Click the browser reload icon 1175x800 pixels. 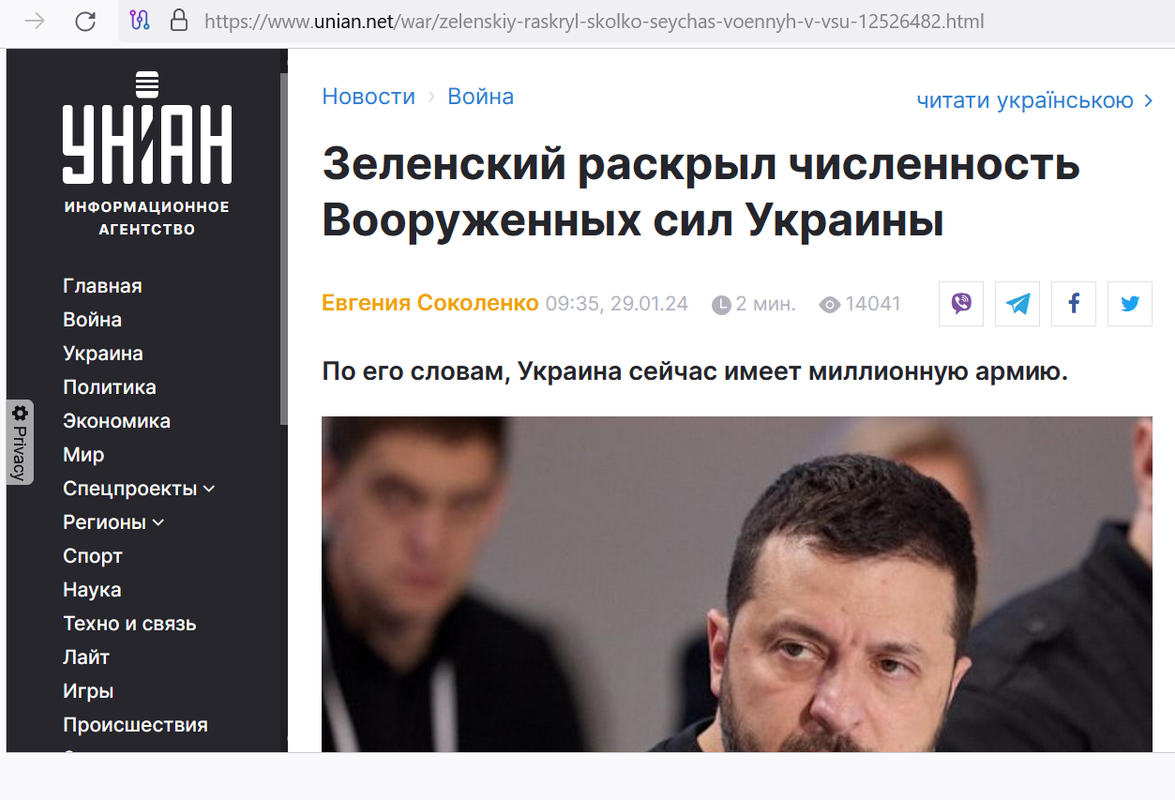click(85, 21)
